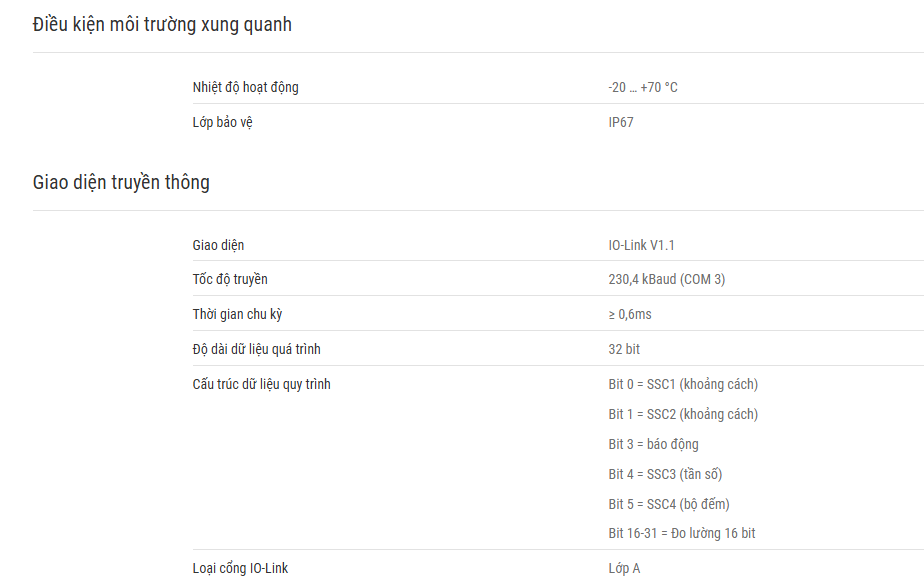Click the '230,4 kBaud (COM 3)' value
This screenshot has width=924, height=584.
pyautogui.click(x=666, y=279)
